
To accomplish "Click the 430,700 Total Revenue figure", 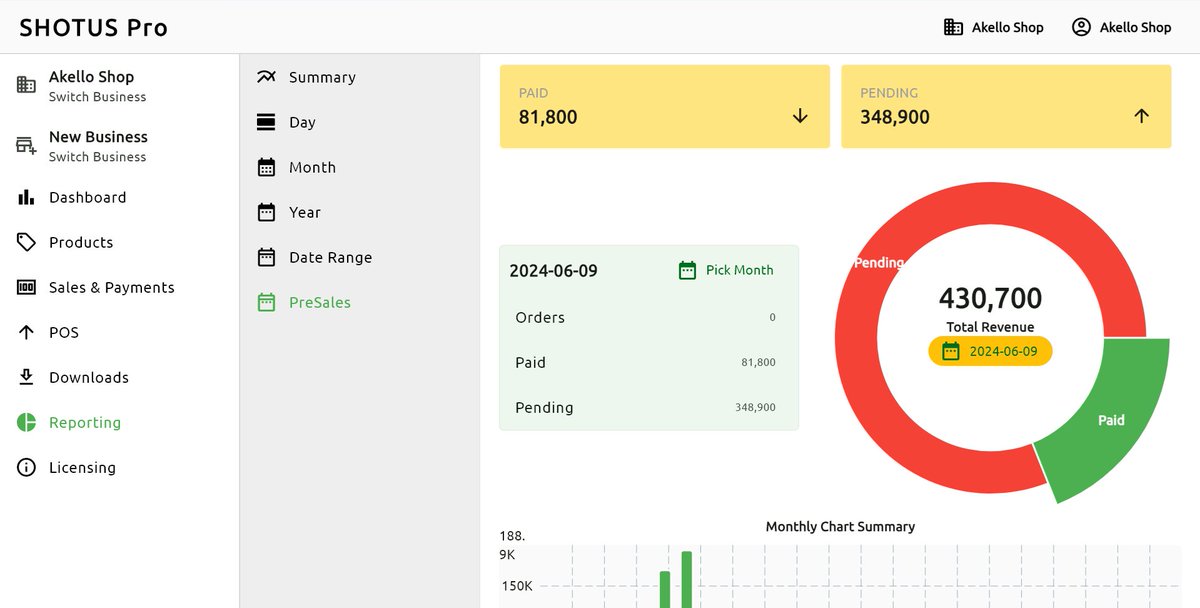I will click(990, 298).
